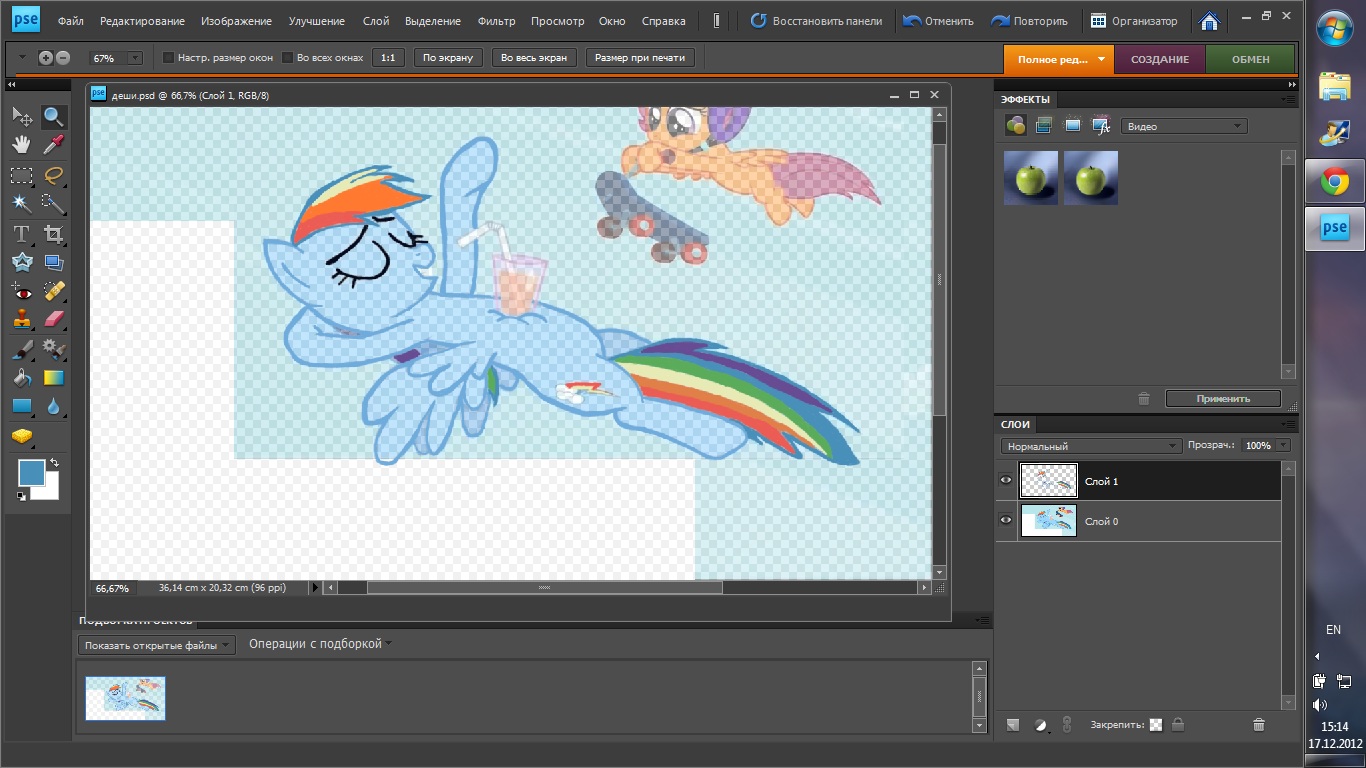This screenshot has width=1366, height=768.
Task: Choose the Eraser tool
Action: [54, 320]
